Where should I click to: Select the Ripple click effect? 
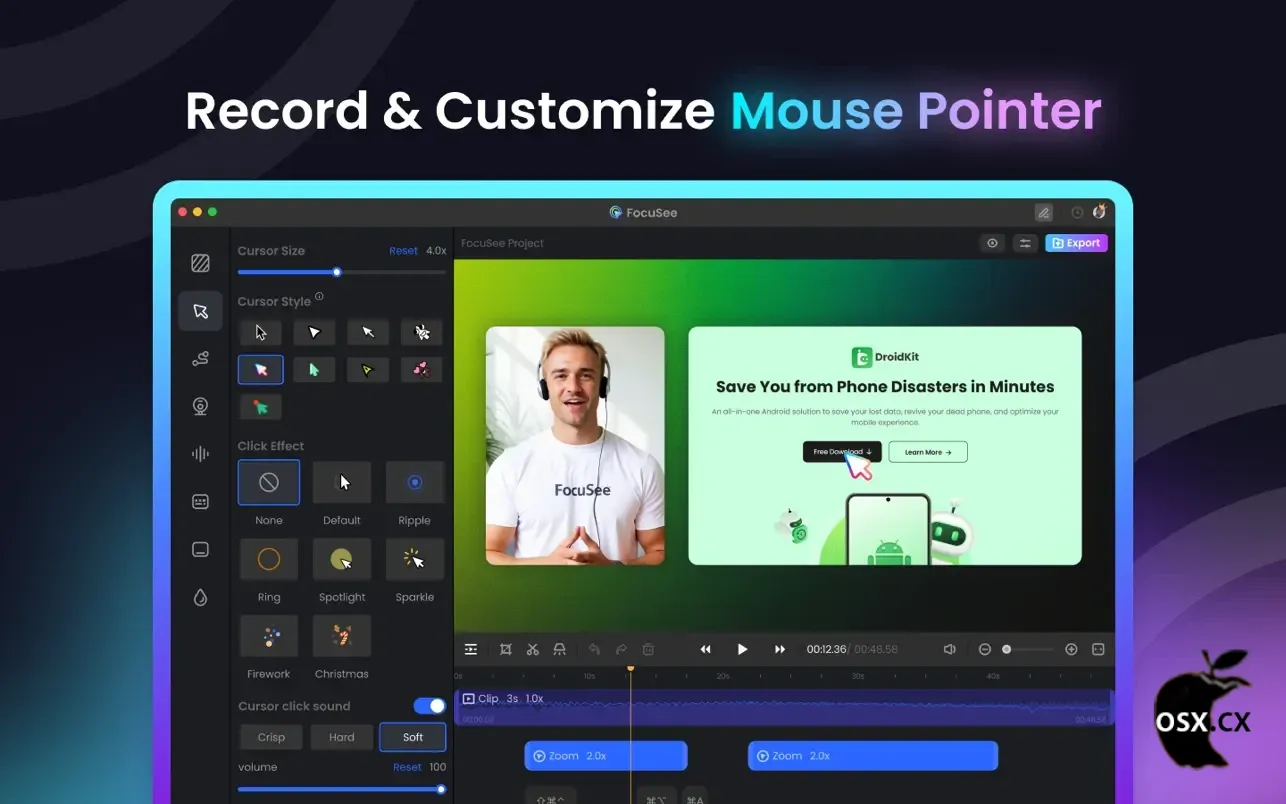[x=414, y=483]
